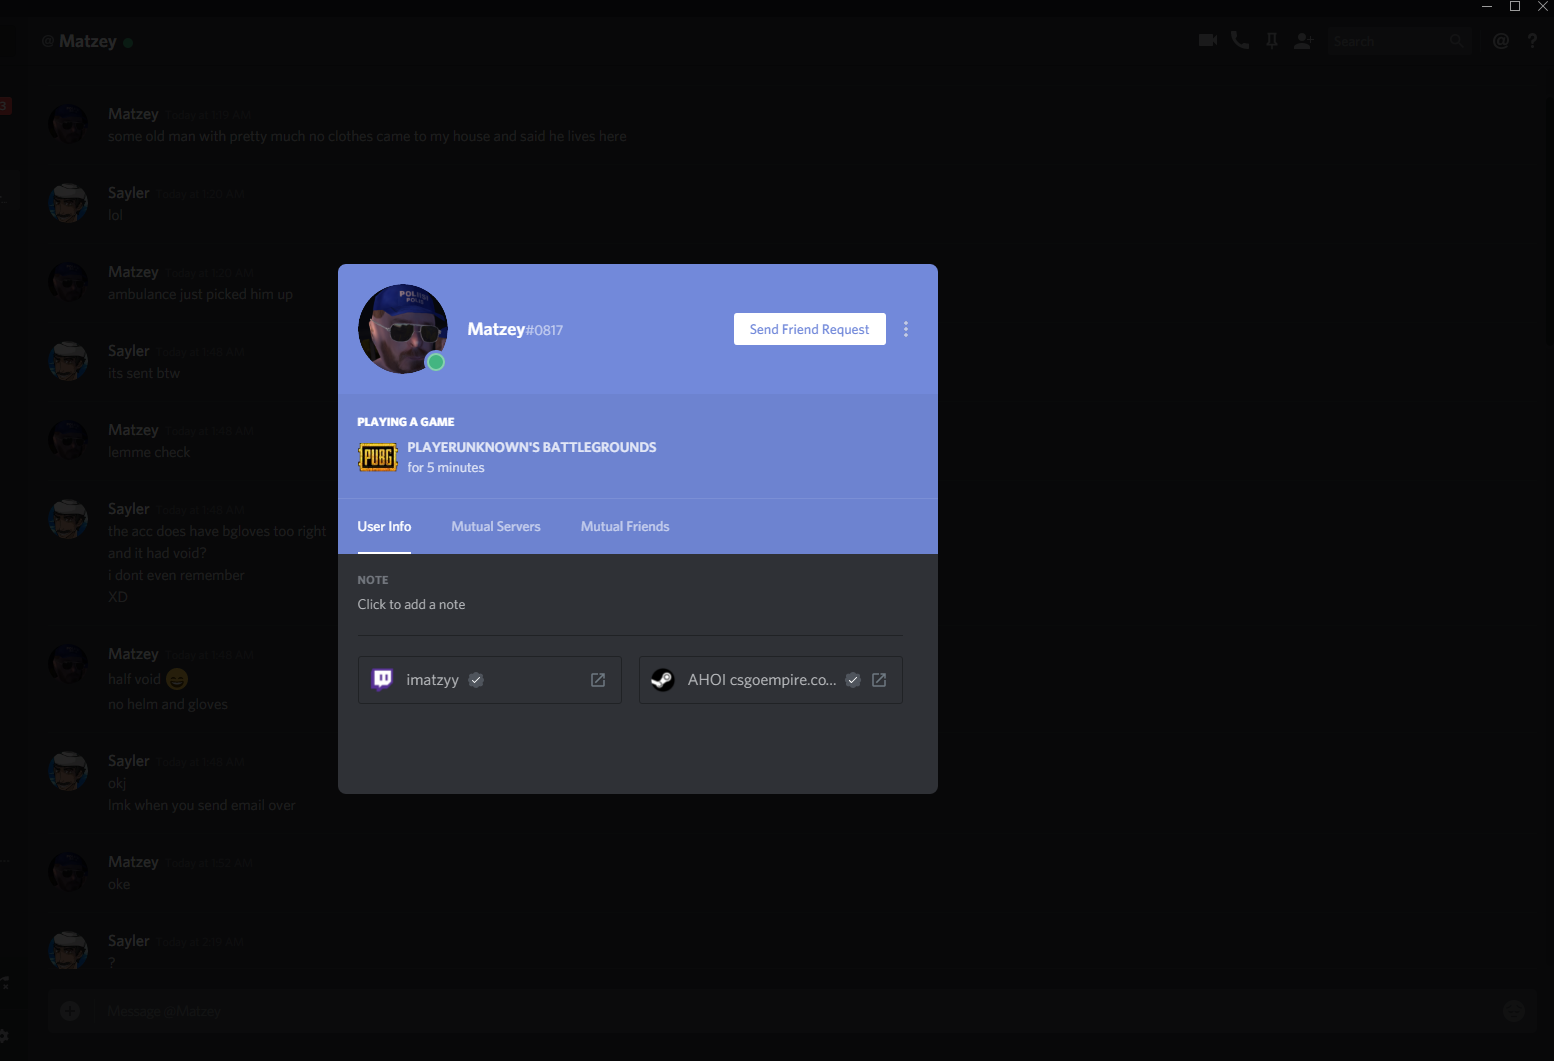Add friends to DM icon
This screenshot has width=1554, height=1061.
pyautogui.click(x=1304, y=41)
